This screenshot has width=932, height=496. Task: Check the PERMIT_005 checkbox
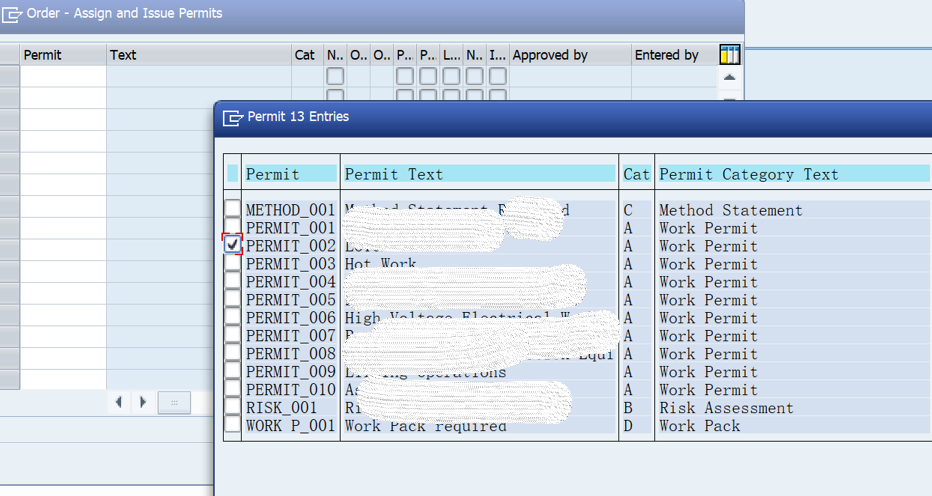coord(232,299)
